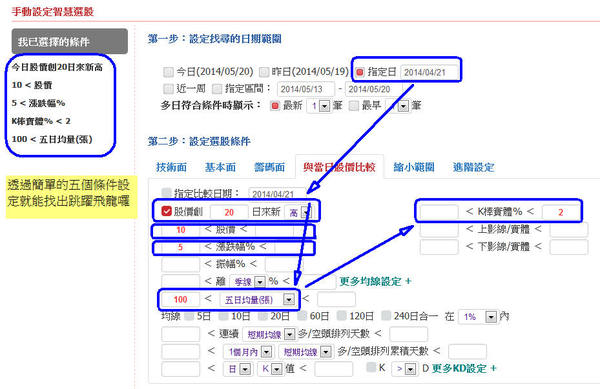Open the 更多均線設定 + link

(375, 282)
